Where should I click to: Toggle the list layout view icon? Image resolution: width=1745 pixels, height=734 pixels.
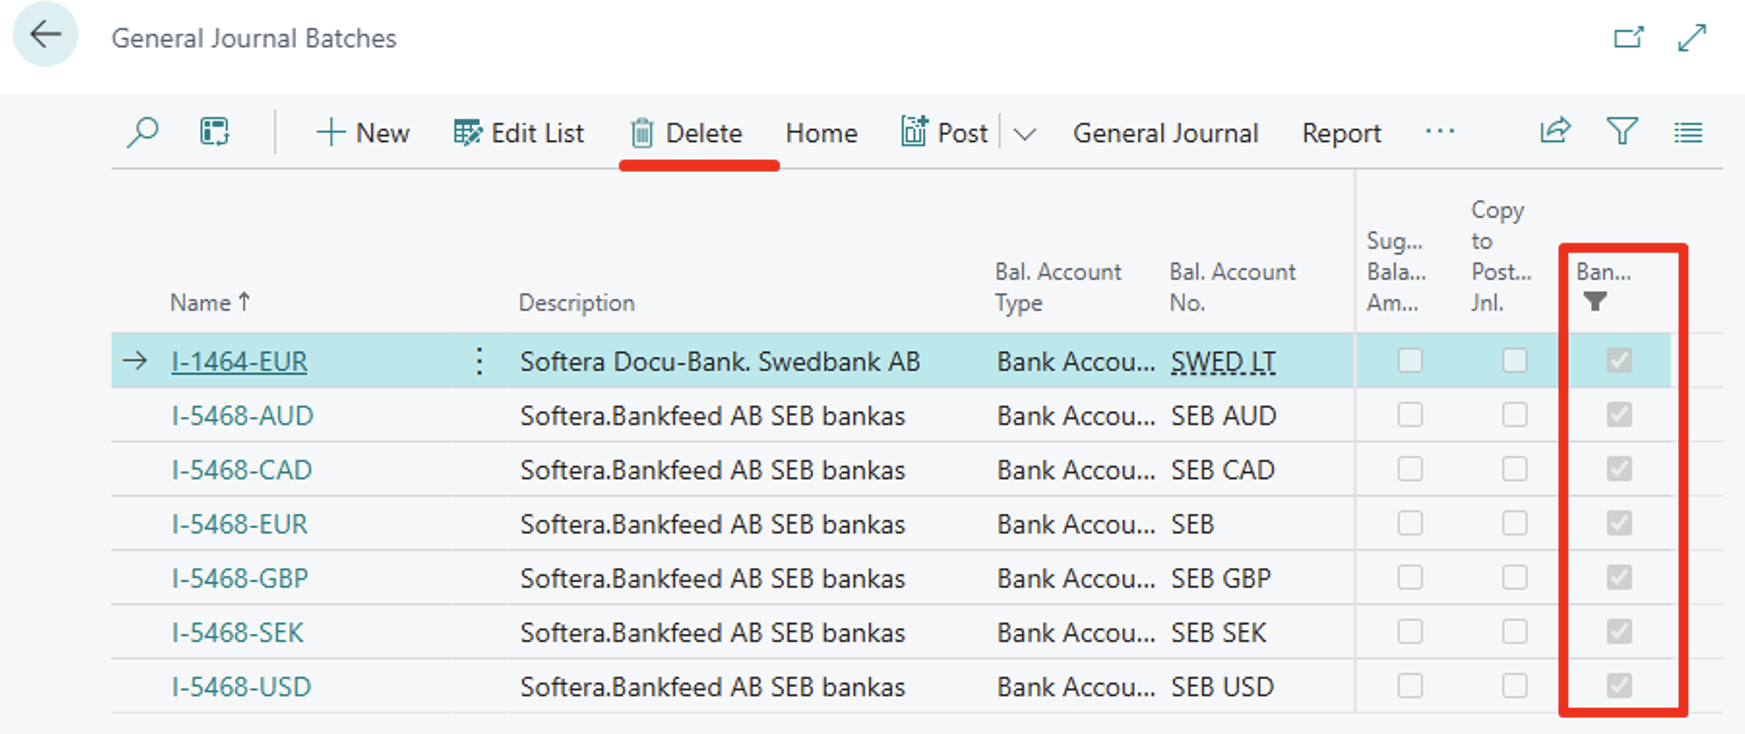[x=1688, y=132]
